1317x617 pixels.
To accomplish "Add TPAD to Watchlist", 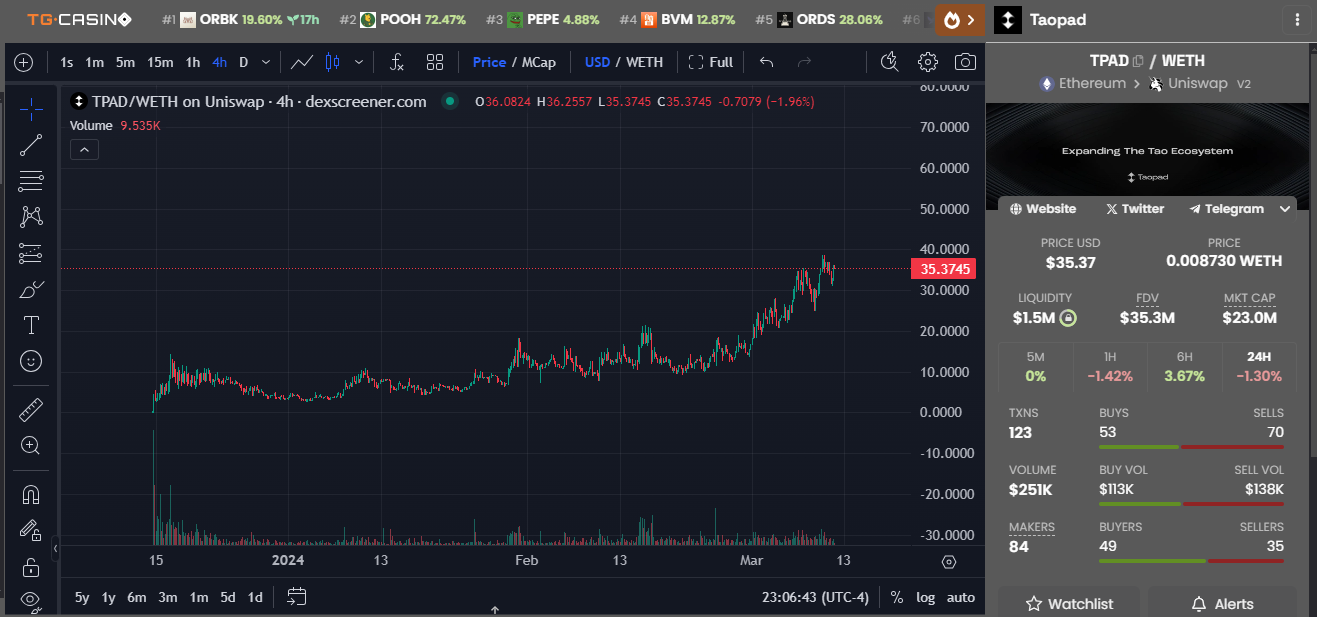I will click(1069, 604).
